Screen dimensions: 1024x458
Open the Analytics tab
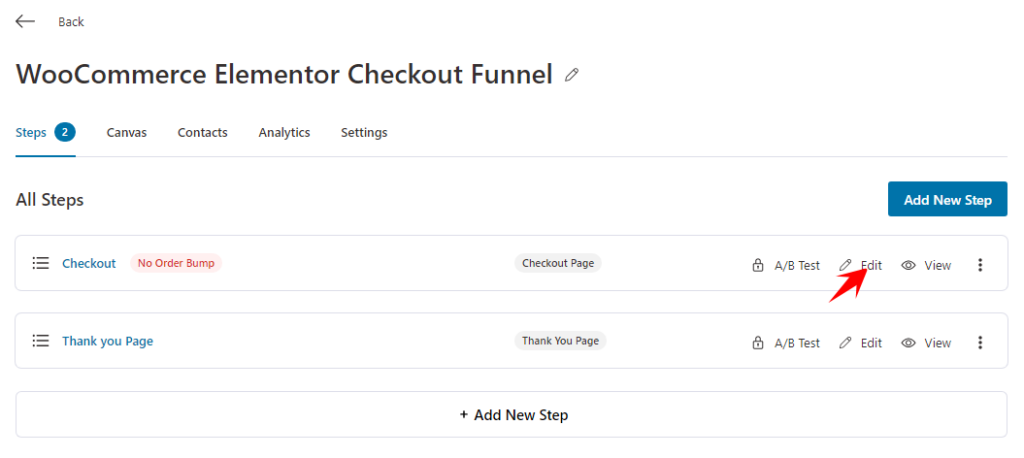(x=284, y=133)
